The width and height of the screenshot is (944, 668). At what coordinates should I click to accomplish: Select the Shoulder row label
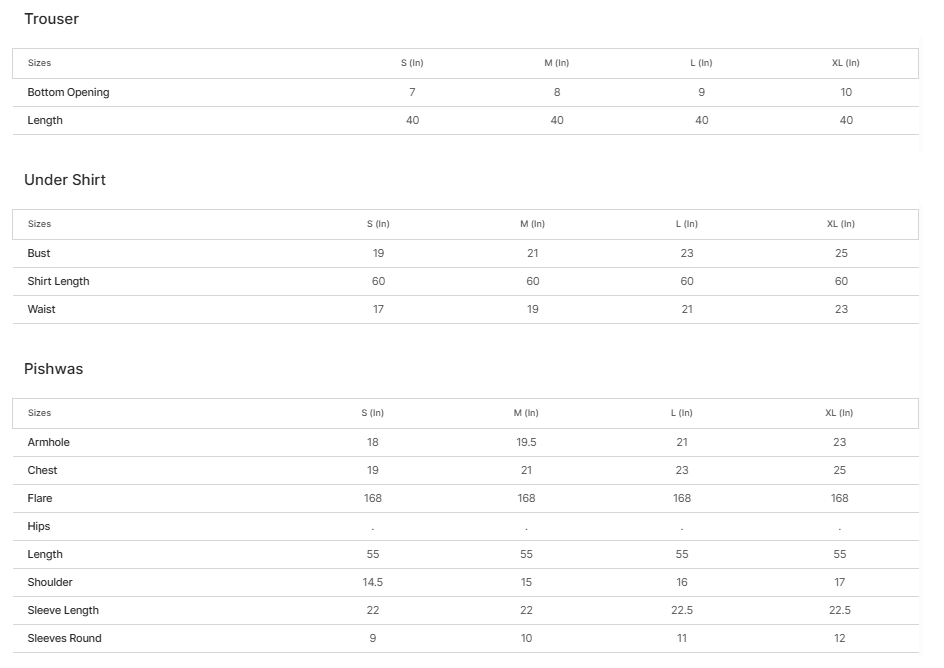point(49,582)
